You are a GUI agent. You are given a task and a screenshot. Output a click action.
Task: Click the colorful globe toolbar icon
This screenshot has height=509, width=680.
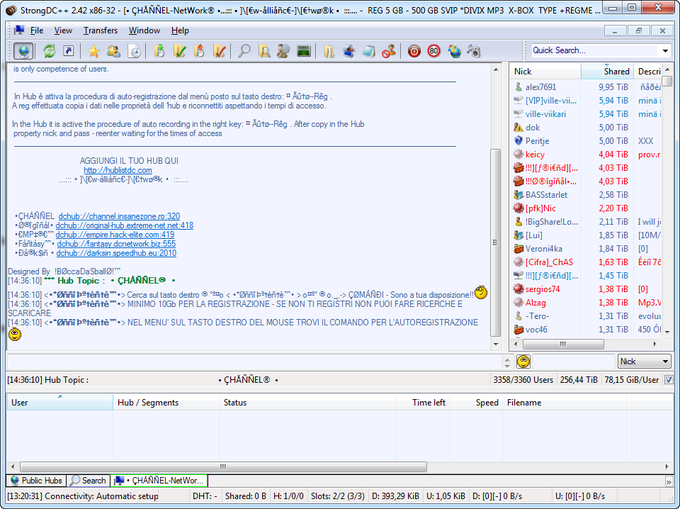tap(454, 51)
